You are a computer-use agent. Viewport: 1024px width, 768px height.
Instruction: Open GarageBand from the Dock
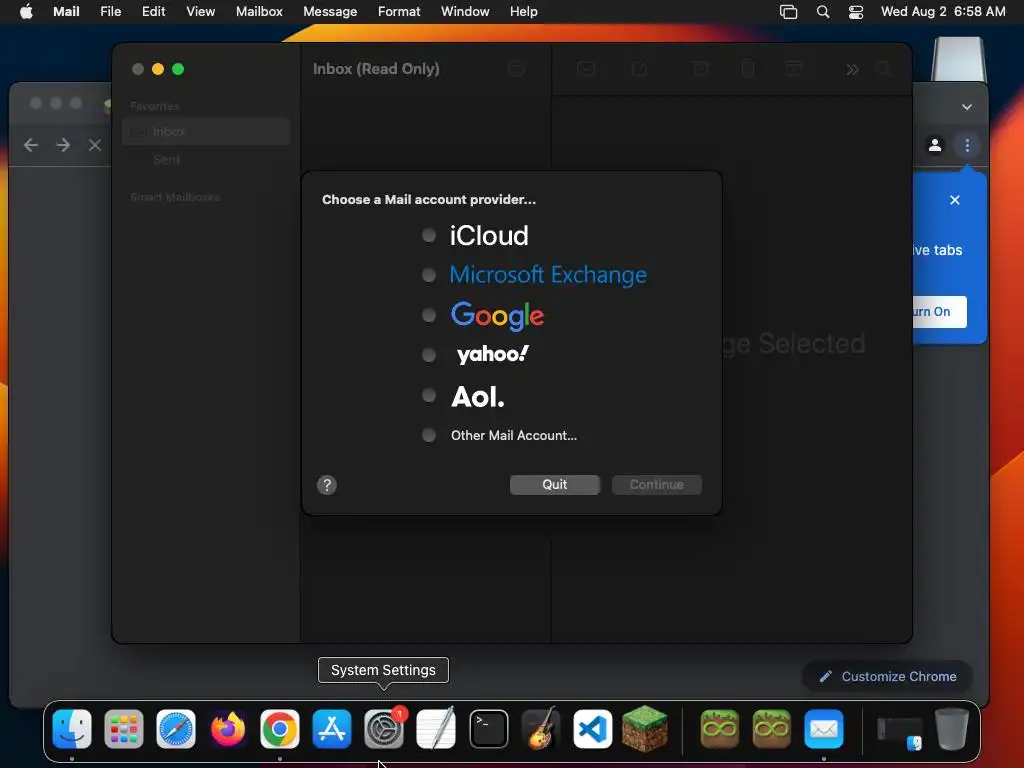(x=541, y=728)
